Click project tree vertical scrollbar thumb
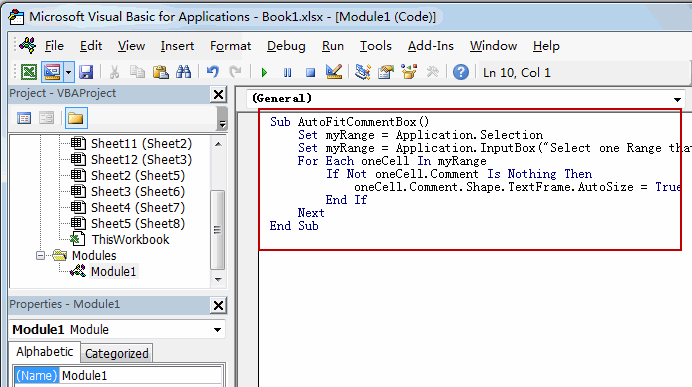Viewport: 692px width, 387px height. [x=218, y=229]
